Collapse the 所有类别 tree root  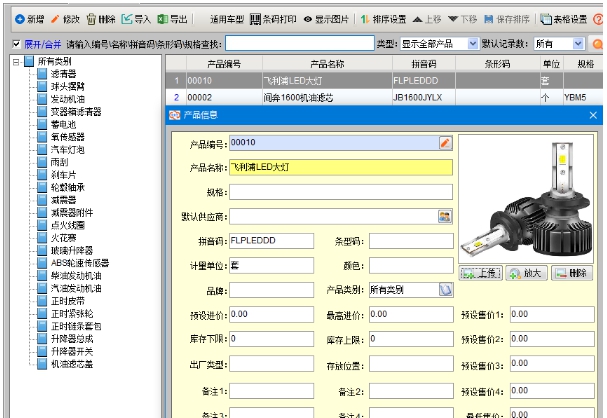coord(15,62)
